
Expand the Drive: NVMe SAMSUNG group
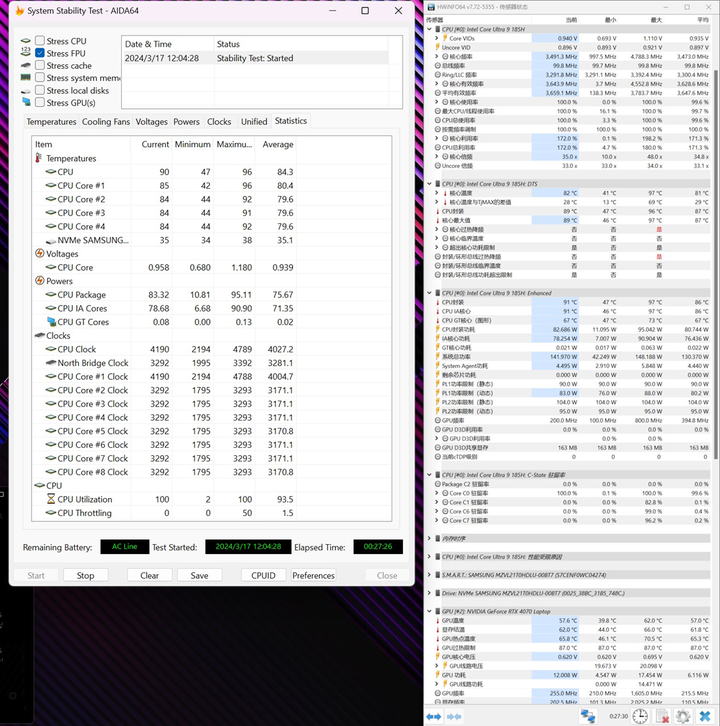[429, 593]
